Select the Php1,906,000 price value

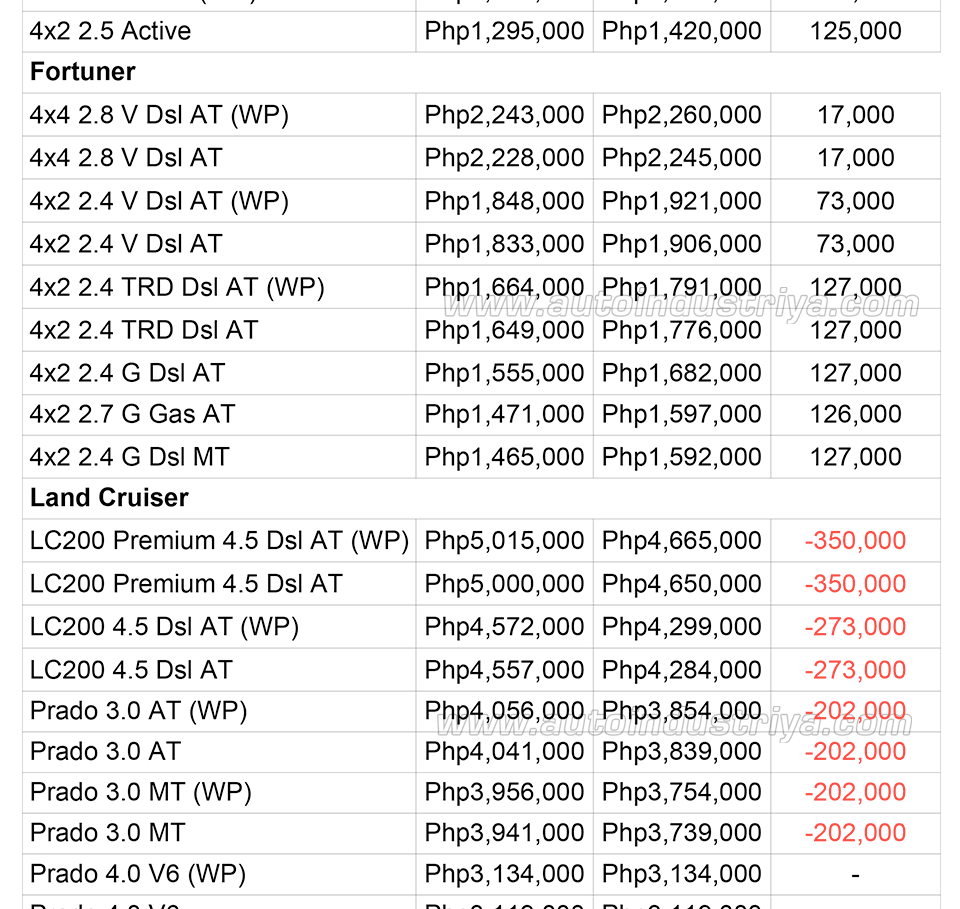(x=682, y=244)
